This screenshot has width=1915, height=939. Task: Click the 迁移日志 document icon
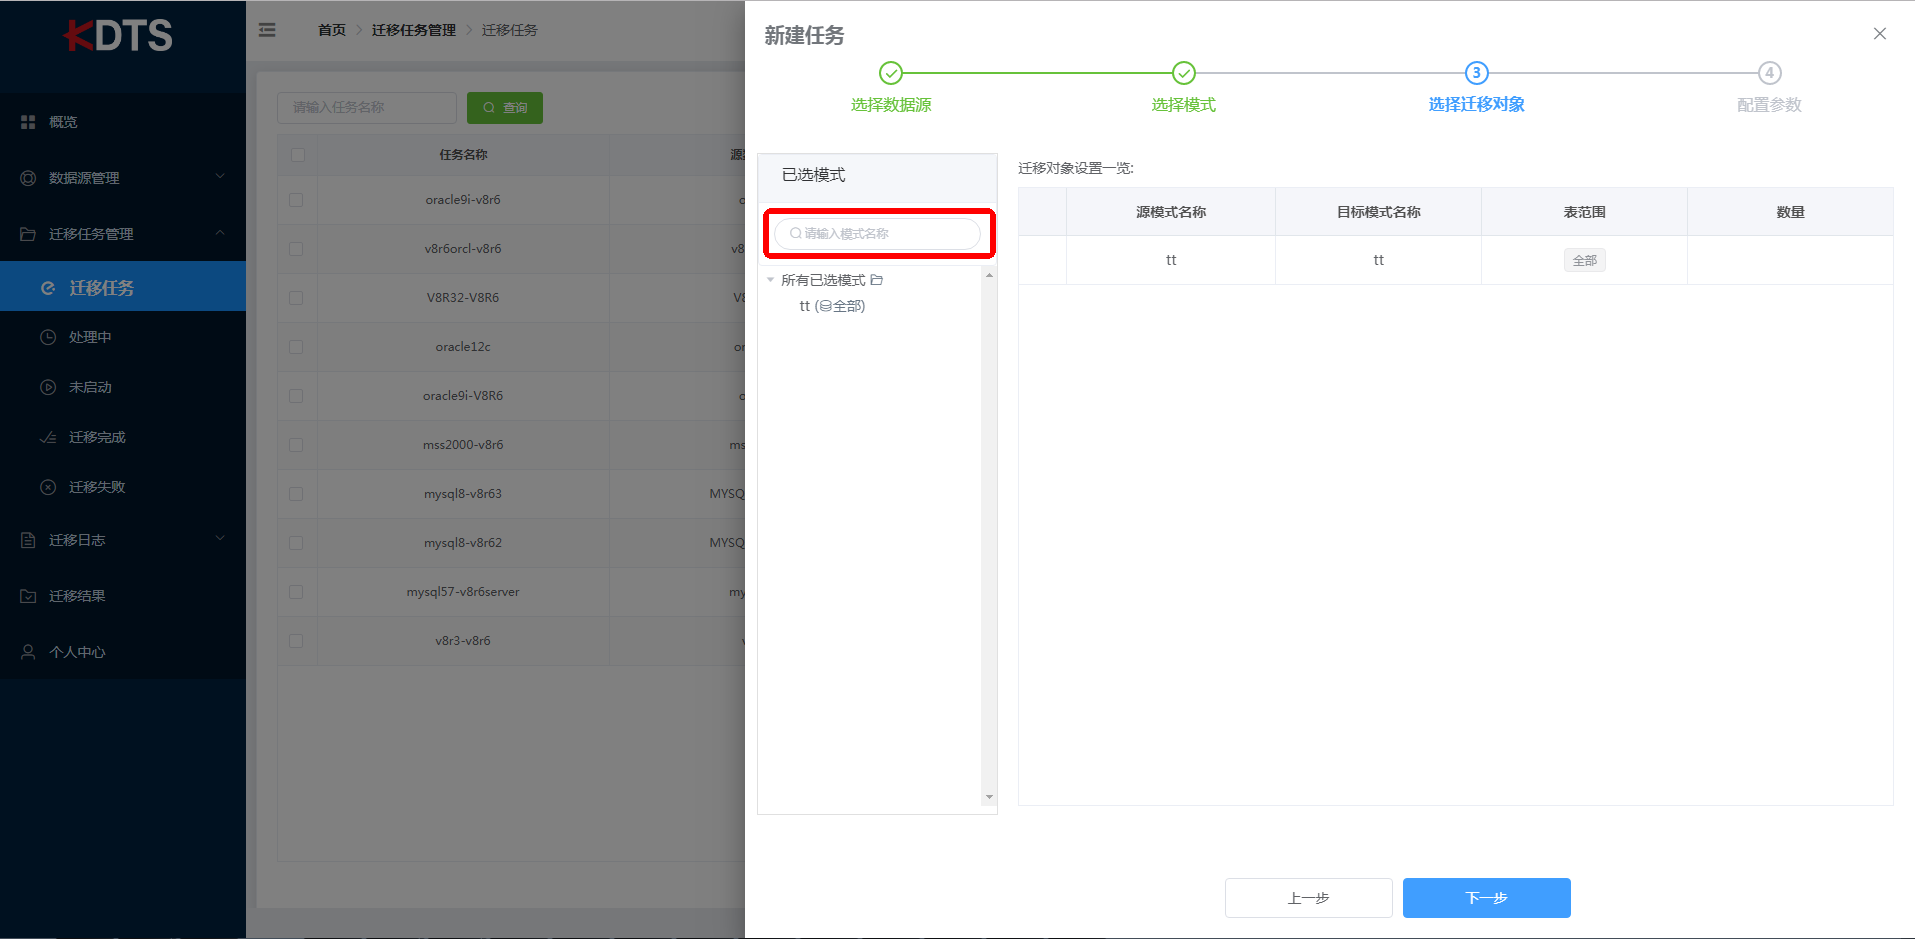[x=28, y=540]
